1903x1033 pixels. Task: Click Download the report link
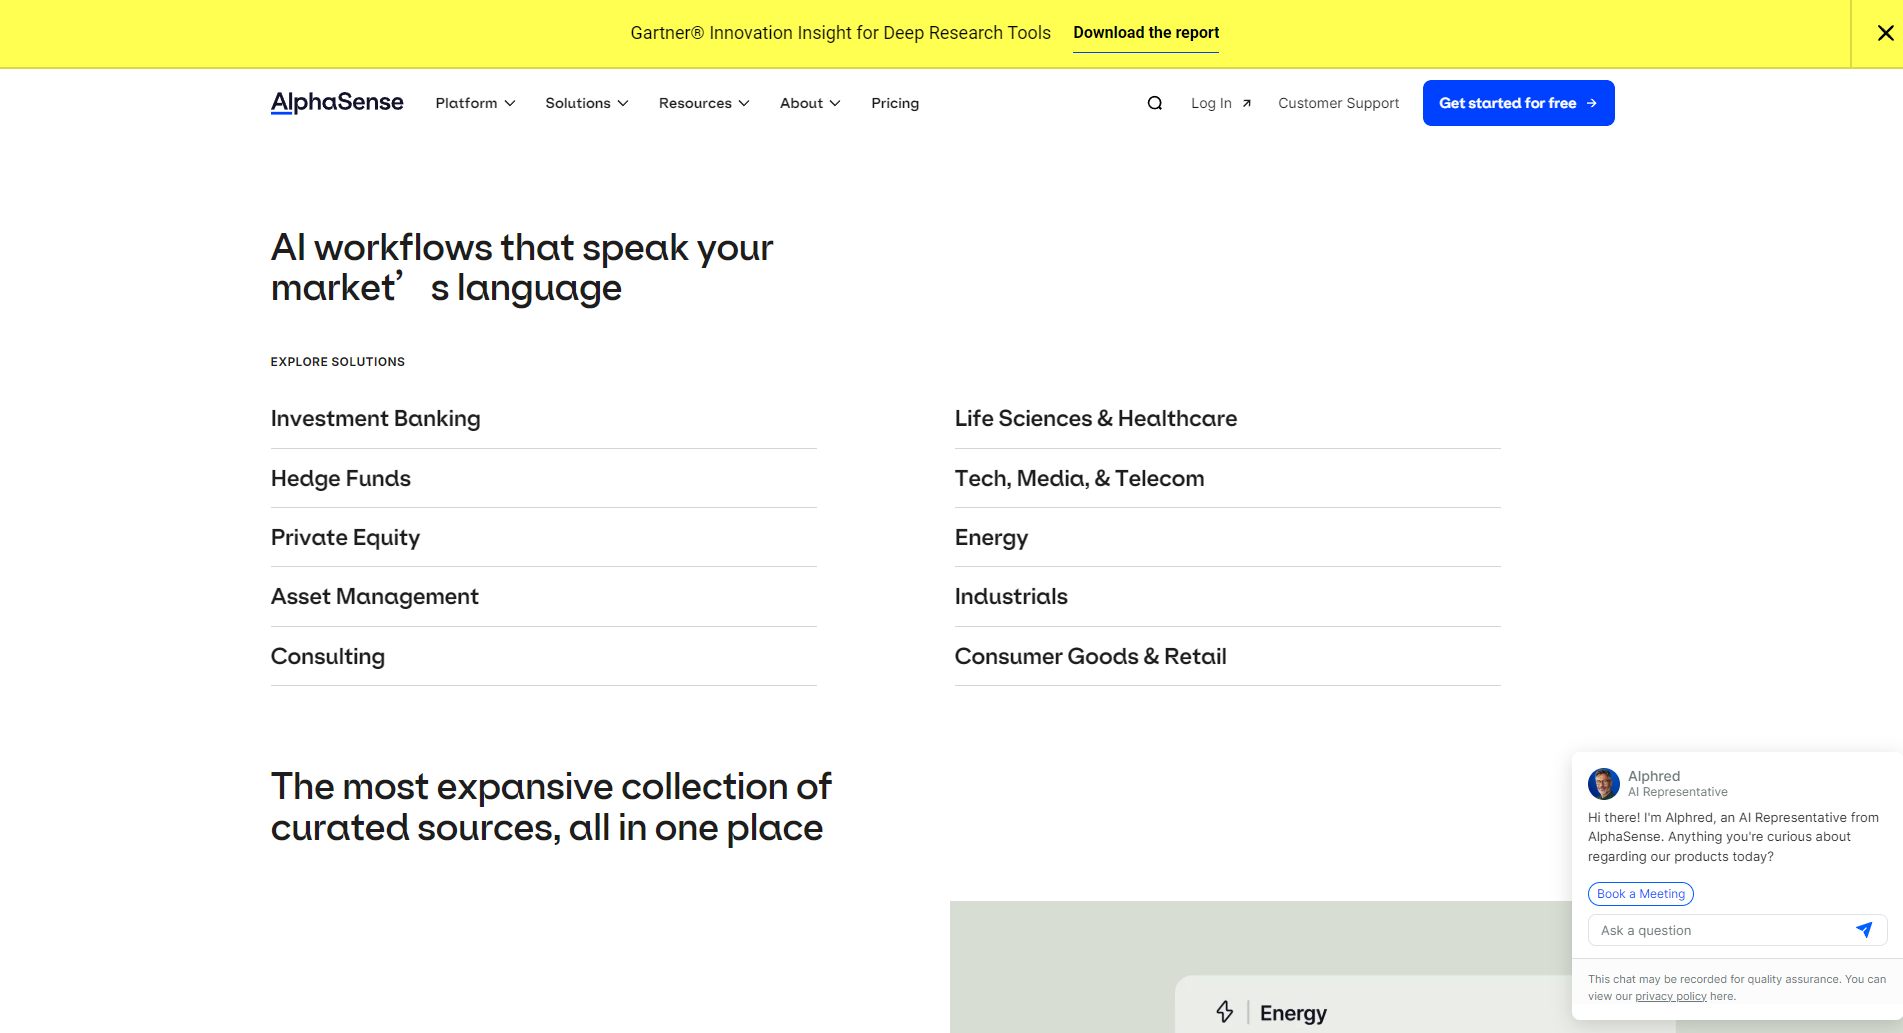[1146, 33]
